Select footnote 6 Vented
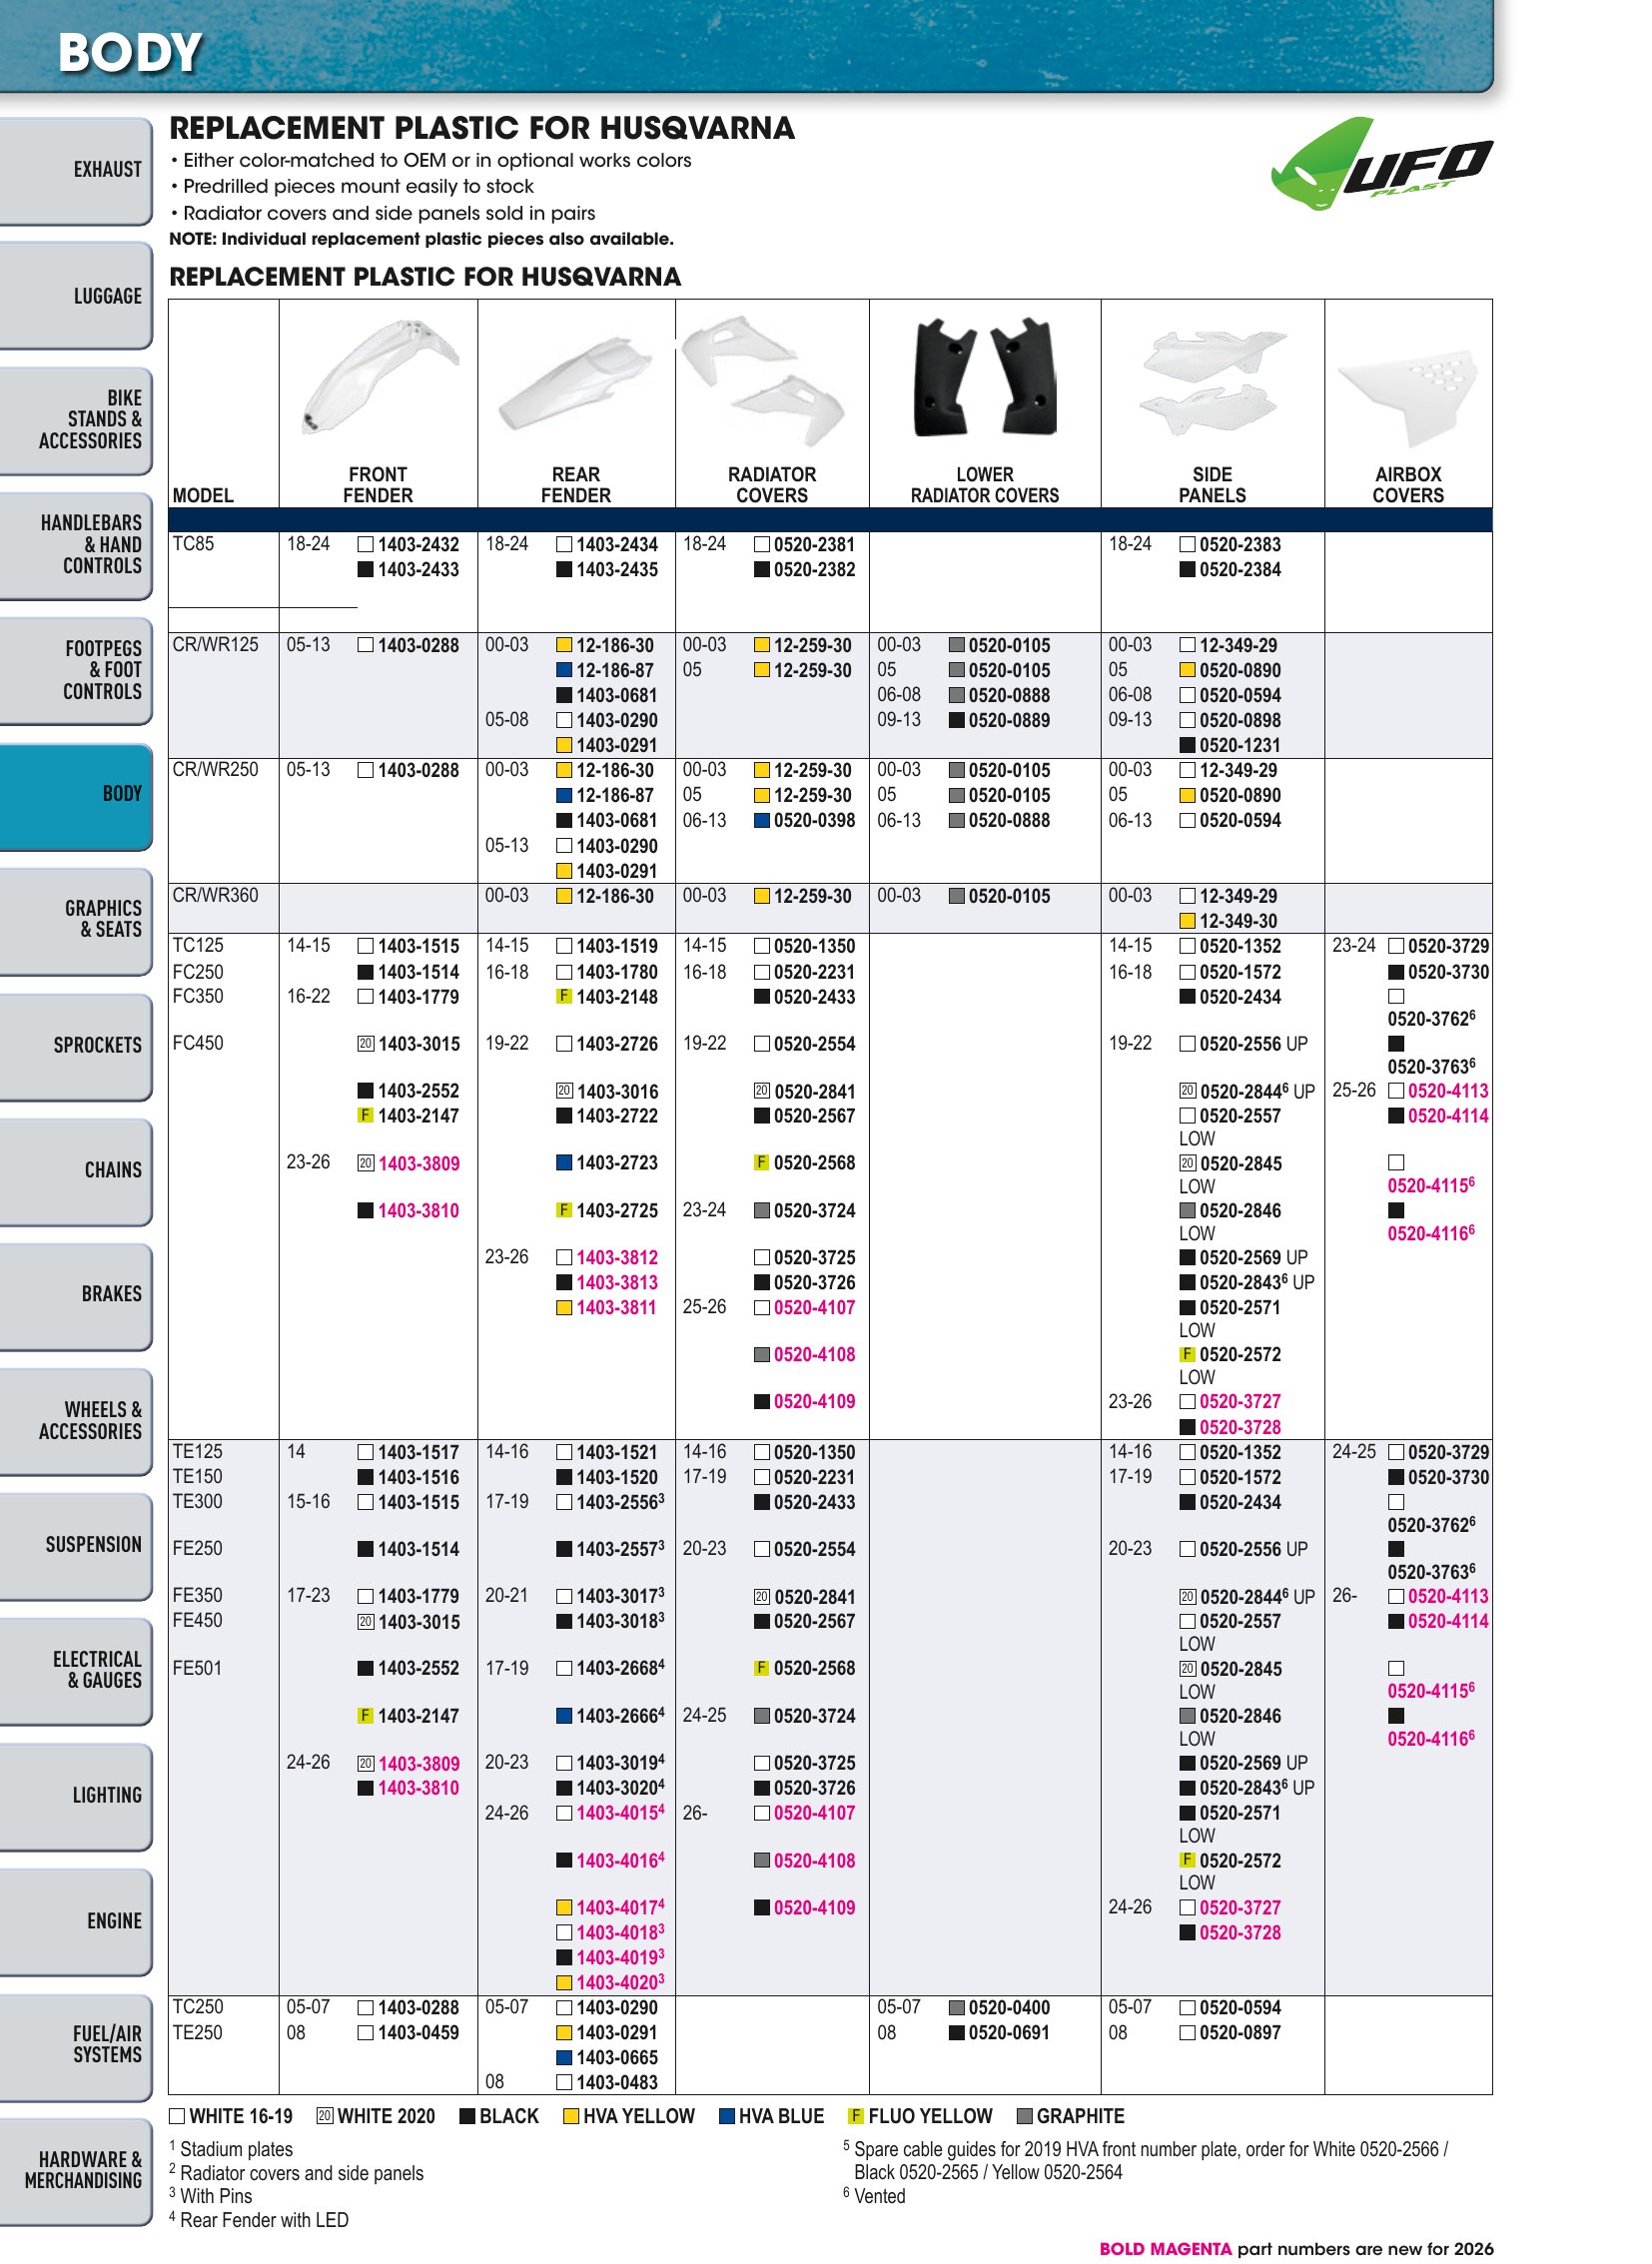The width and height of the screenshot is (1652, 2264). tap(874, 2196)
